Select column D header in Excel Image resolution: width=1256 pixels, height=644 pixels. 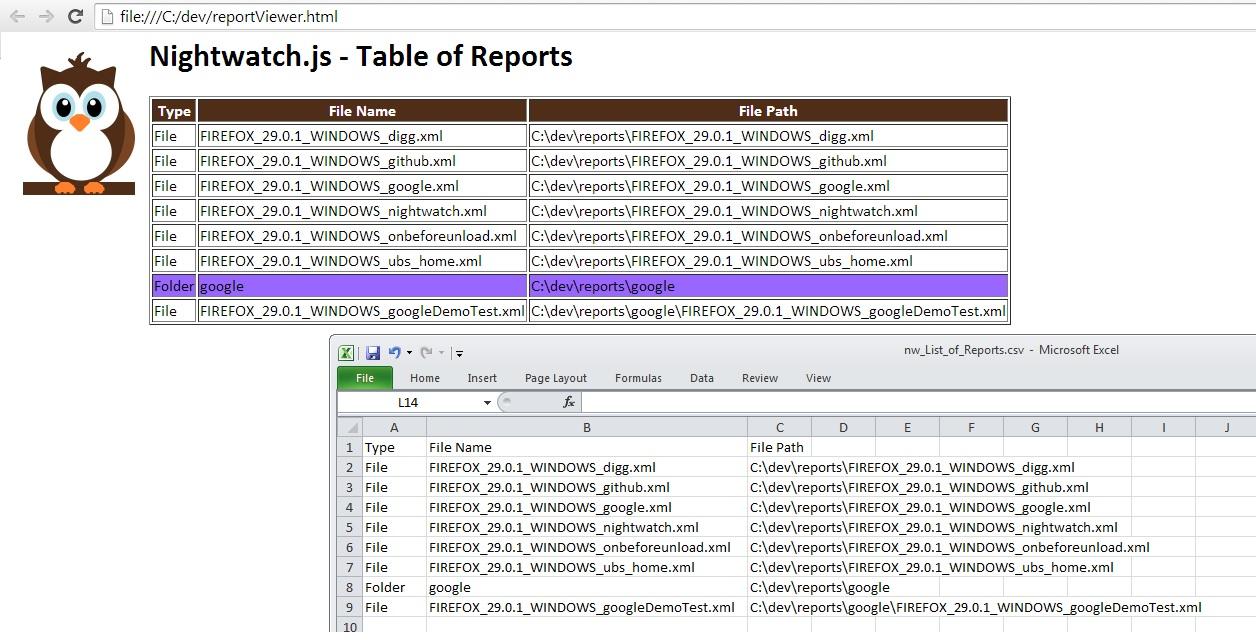pos(843,428)
